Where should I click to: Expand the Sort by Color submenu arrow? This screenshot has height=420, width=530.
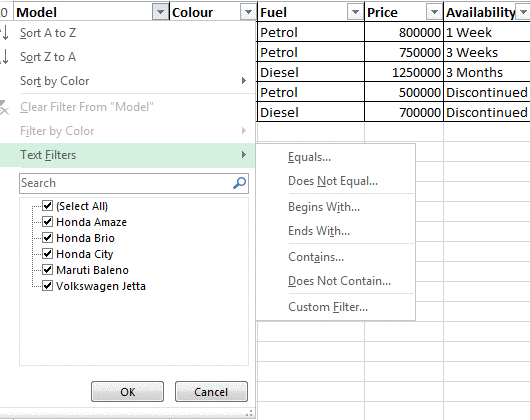pos(244,80)
